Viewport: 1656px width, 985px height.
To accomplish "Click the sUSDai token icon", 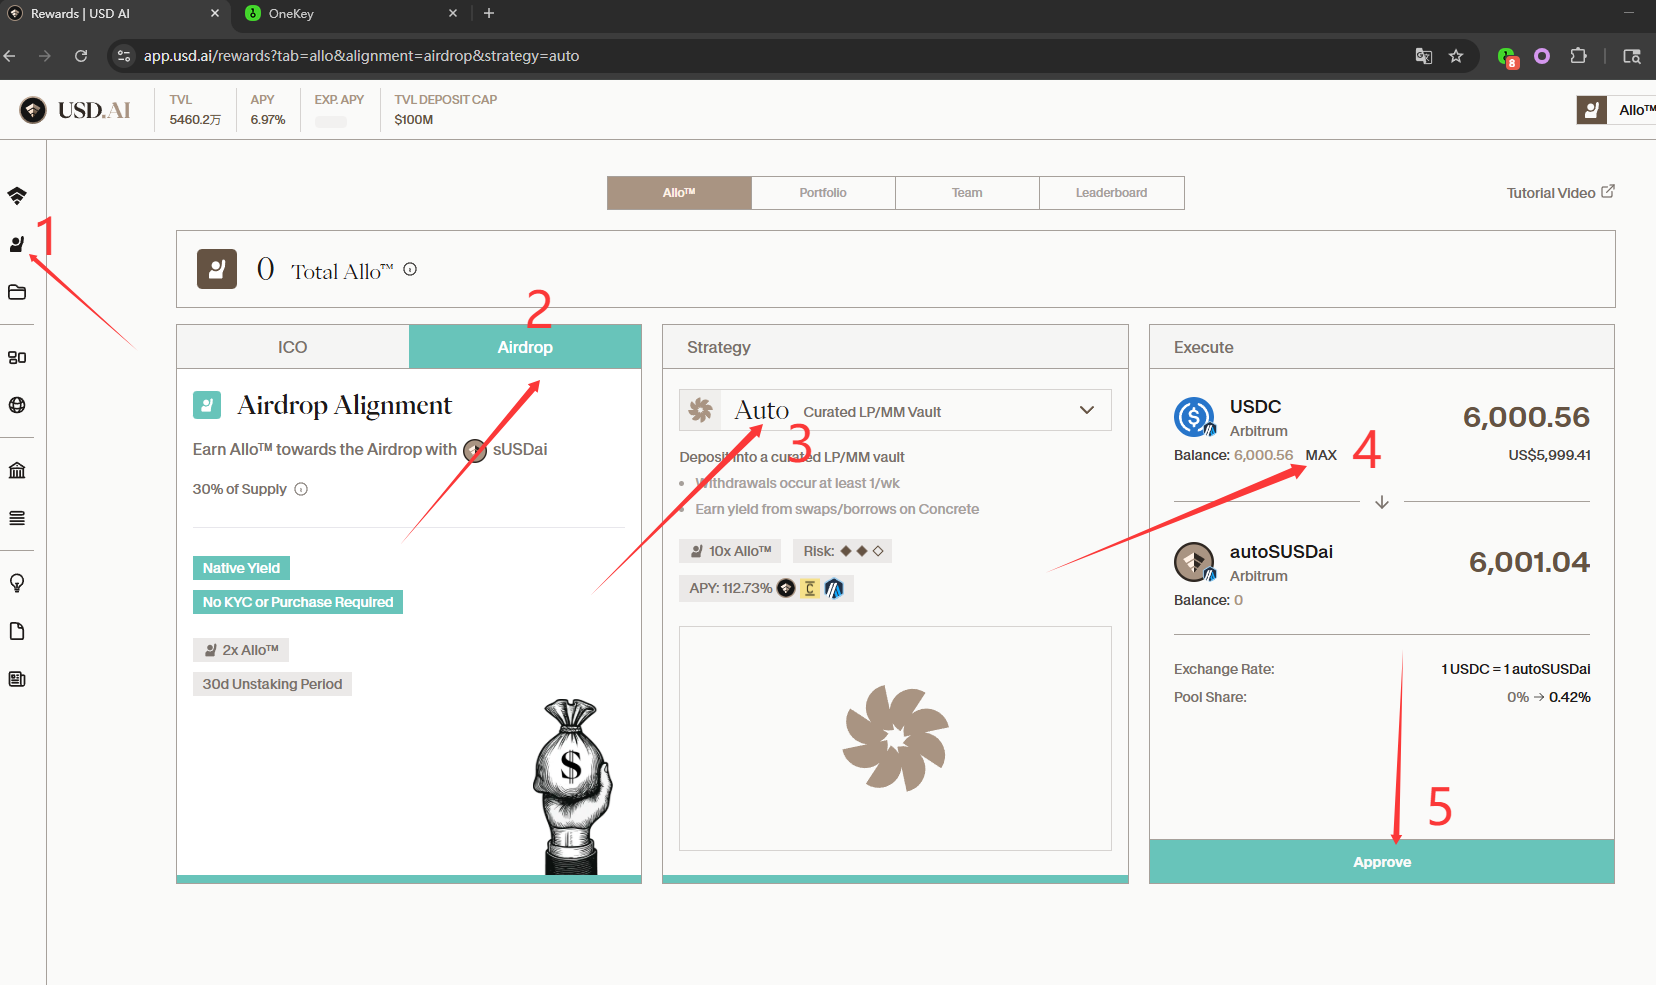I will click(x=475, y=450).
